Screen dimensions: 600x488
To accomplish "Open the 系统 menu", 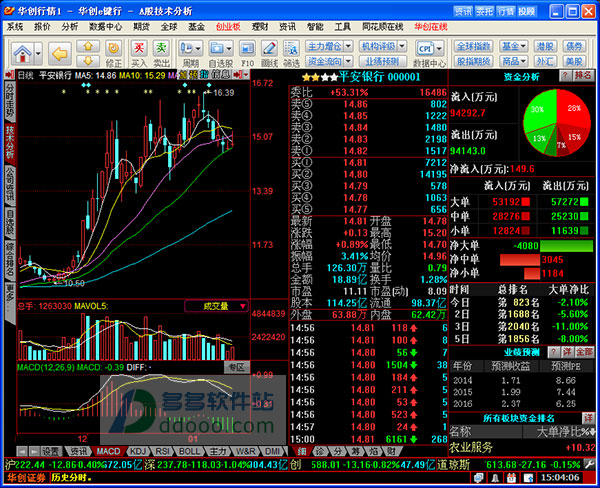I will (x=15, y=27).
